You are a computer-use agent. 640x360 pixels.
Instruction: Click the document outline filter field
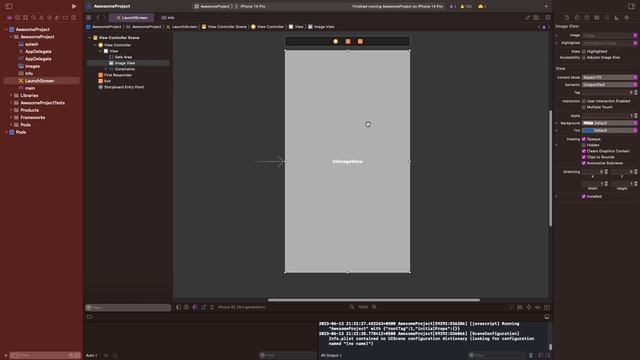pyautogui.click(x=128, y=307)
